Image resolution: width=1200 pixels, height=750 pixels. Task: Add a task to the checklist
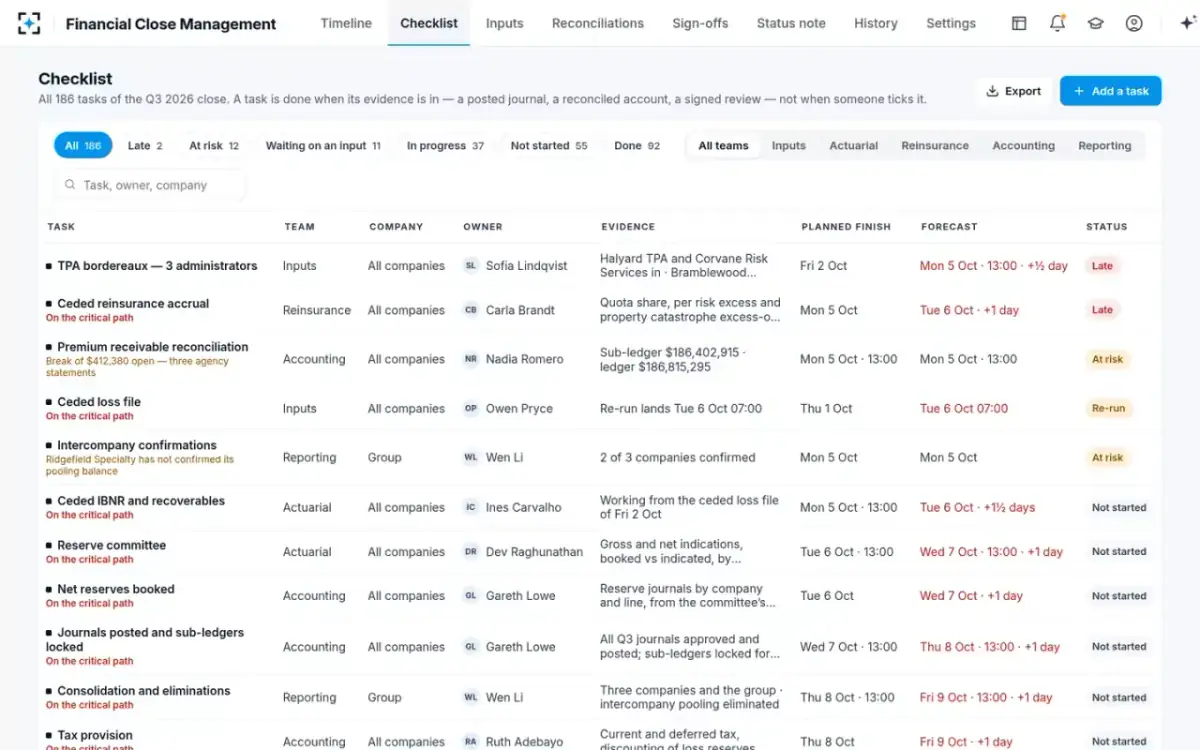pos(1111,91)
